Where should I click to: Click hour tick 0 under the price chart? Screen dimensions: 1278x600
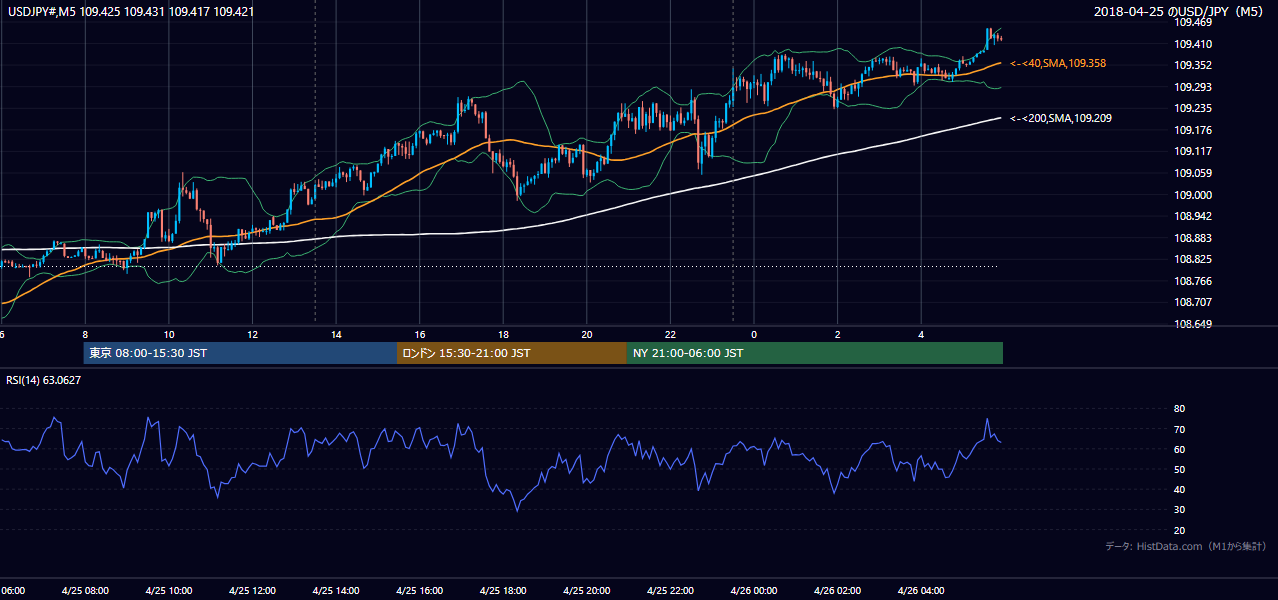754,335
